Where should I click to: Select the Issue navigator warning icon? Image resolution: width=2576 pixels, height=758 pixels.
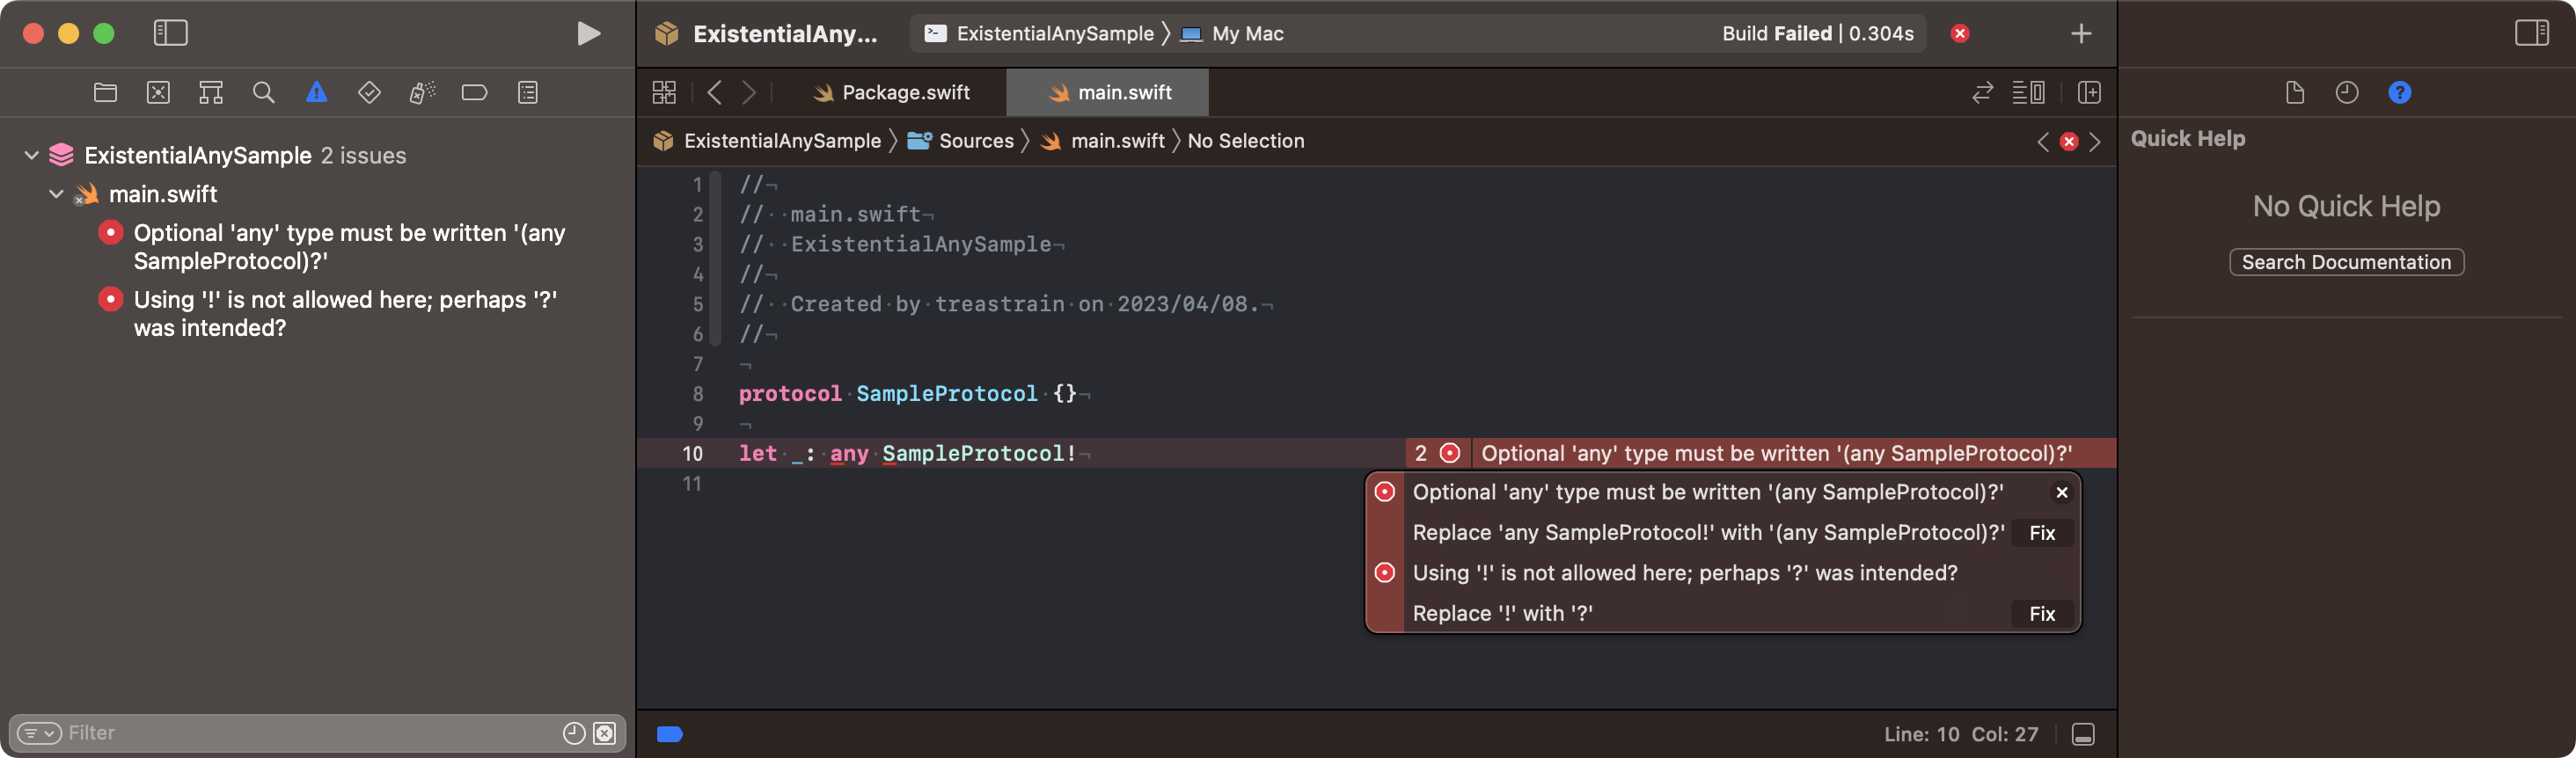point(317,93)
